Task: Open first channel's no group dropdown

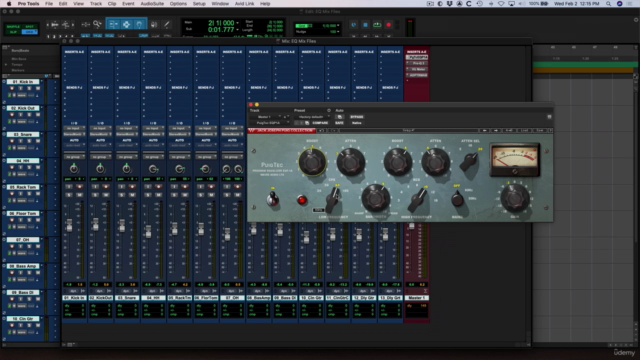Action: (74, 157)
